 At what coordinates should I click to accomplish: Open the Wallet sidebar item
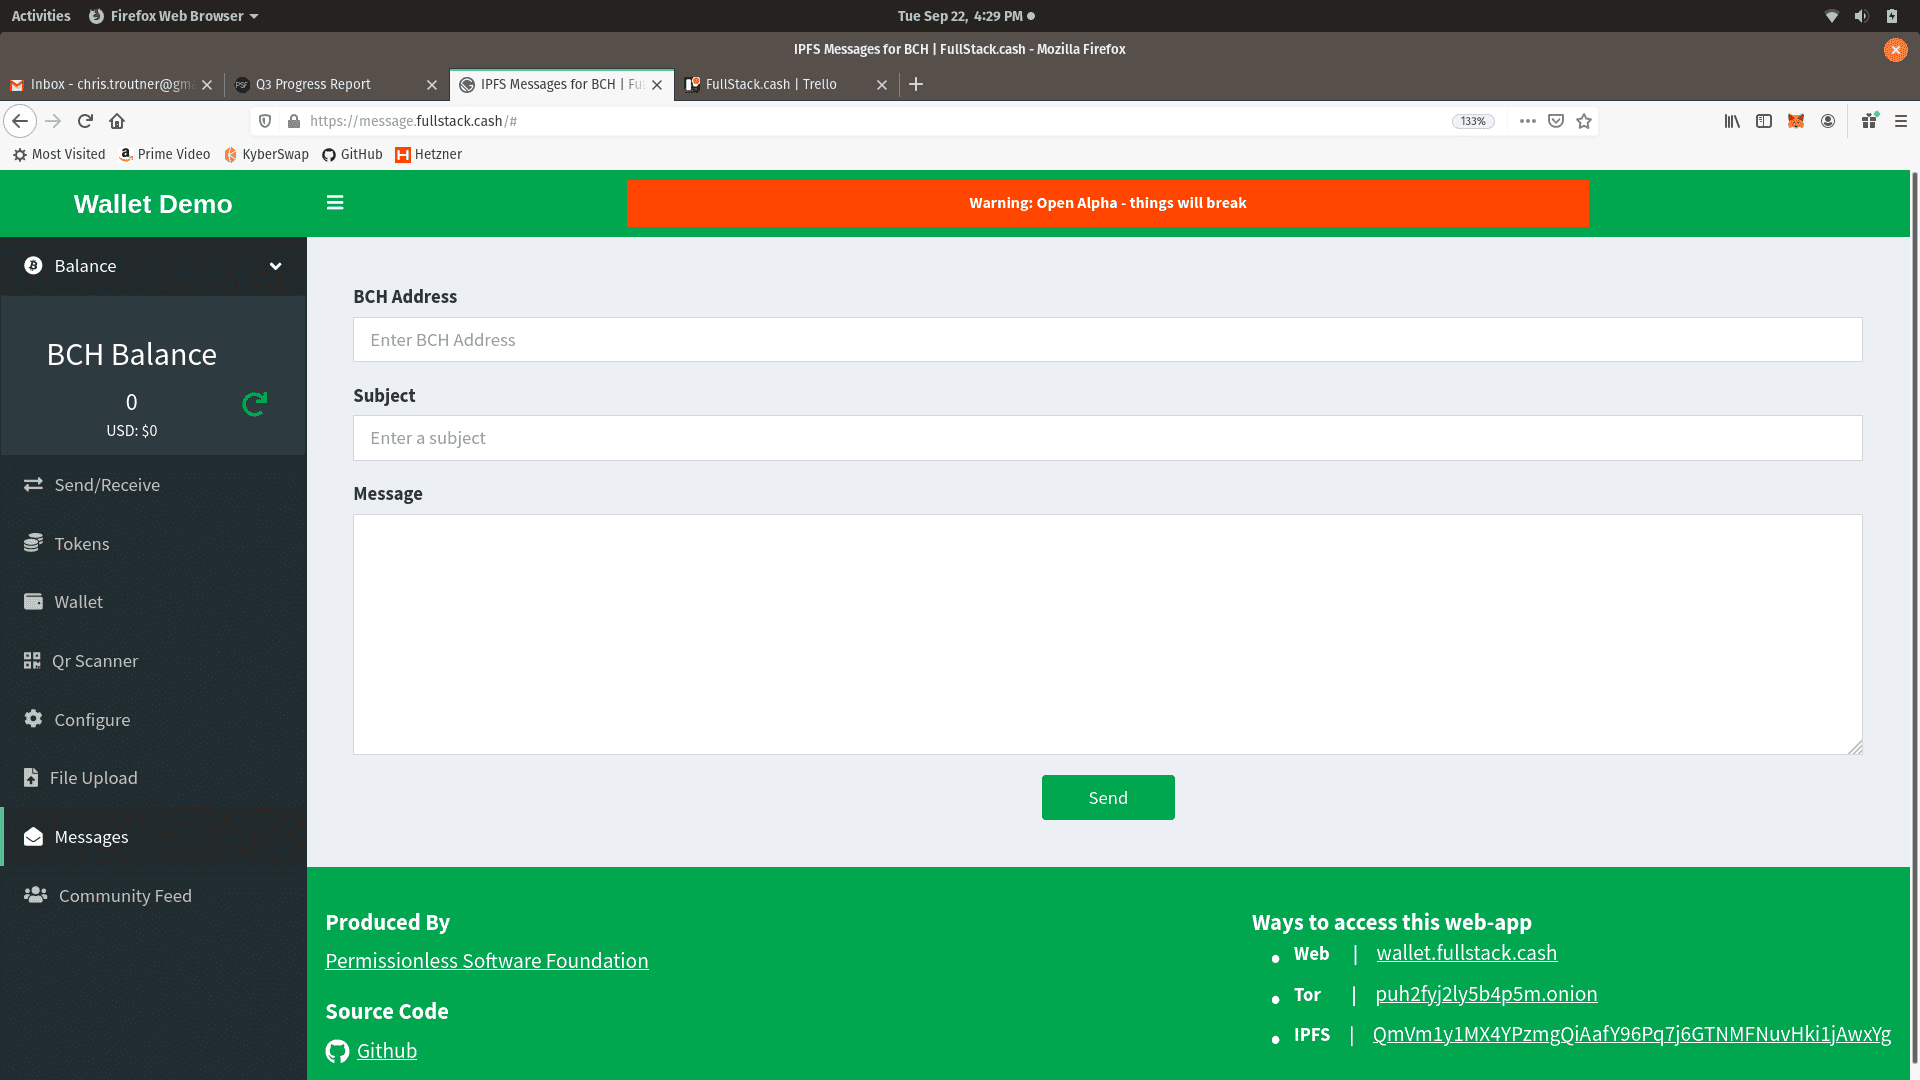pos(78,602)
